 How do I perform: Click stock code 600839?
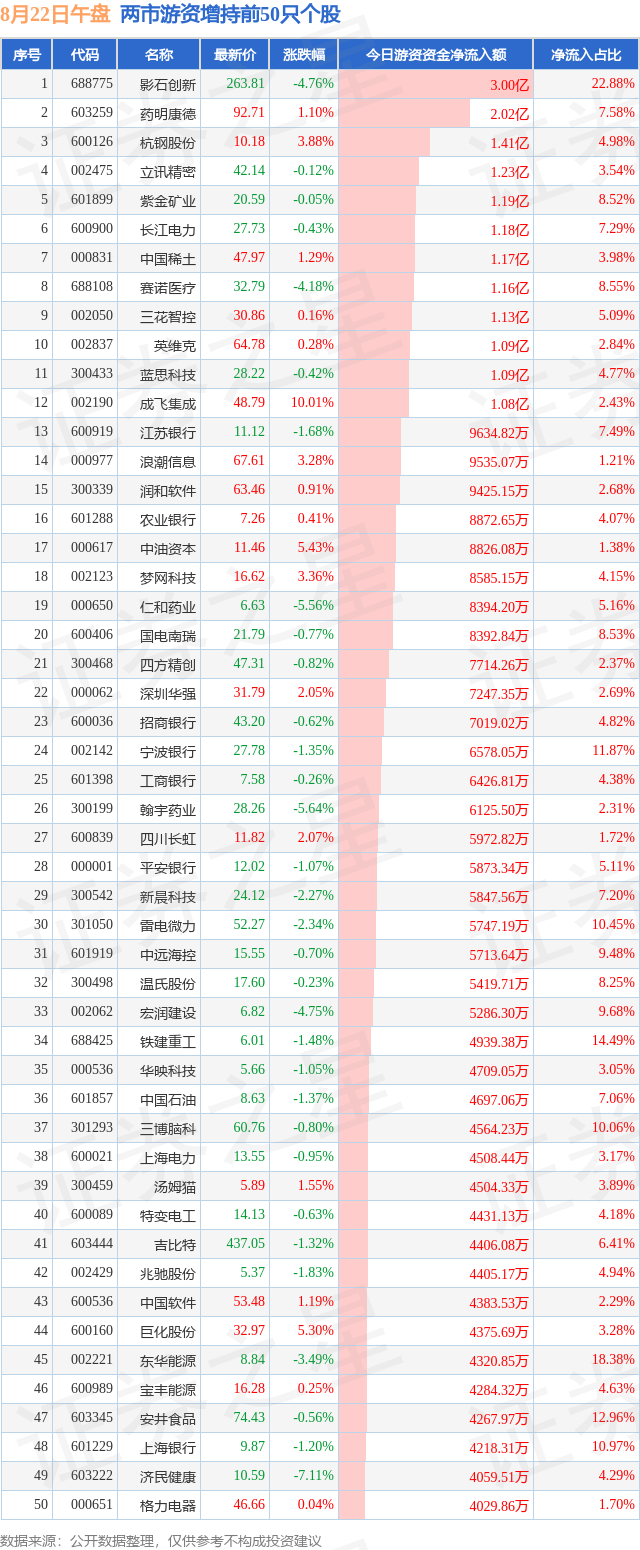pos(91,838)
